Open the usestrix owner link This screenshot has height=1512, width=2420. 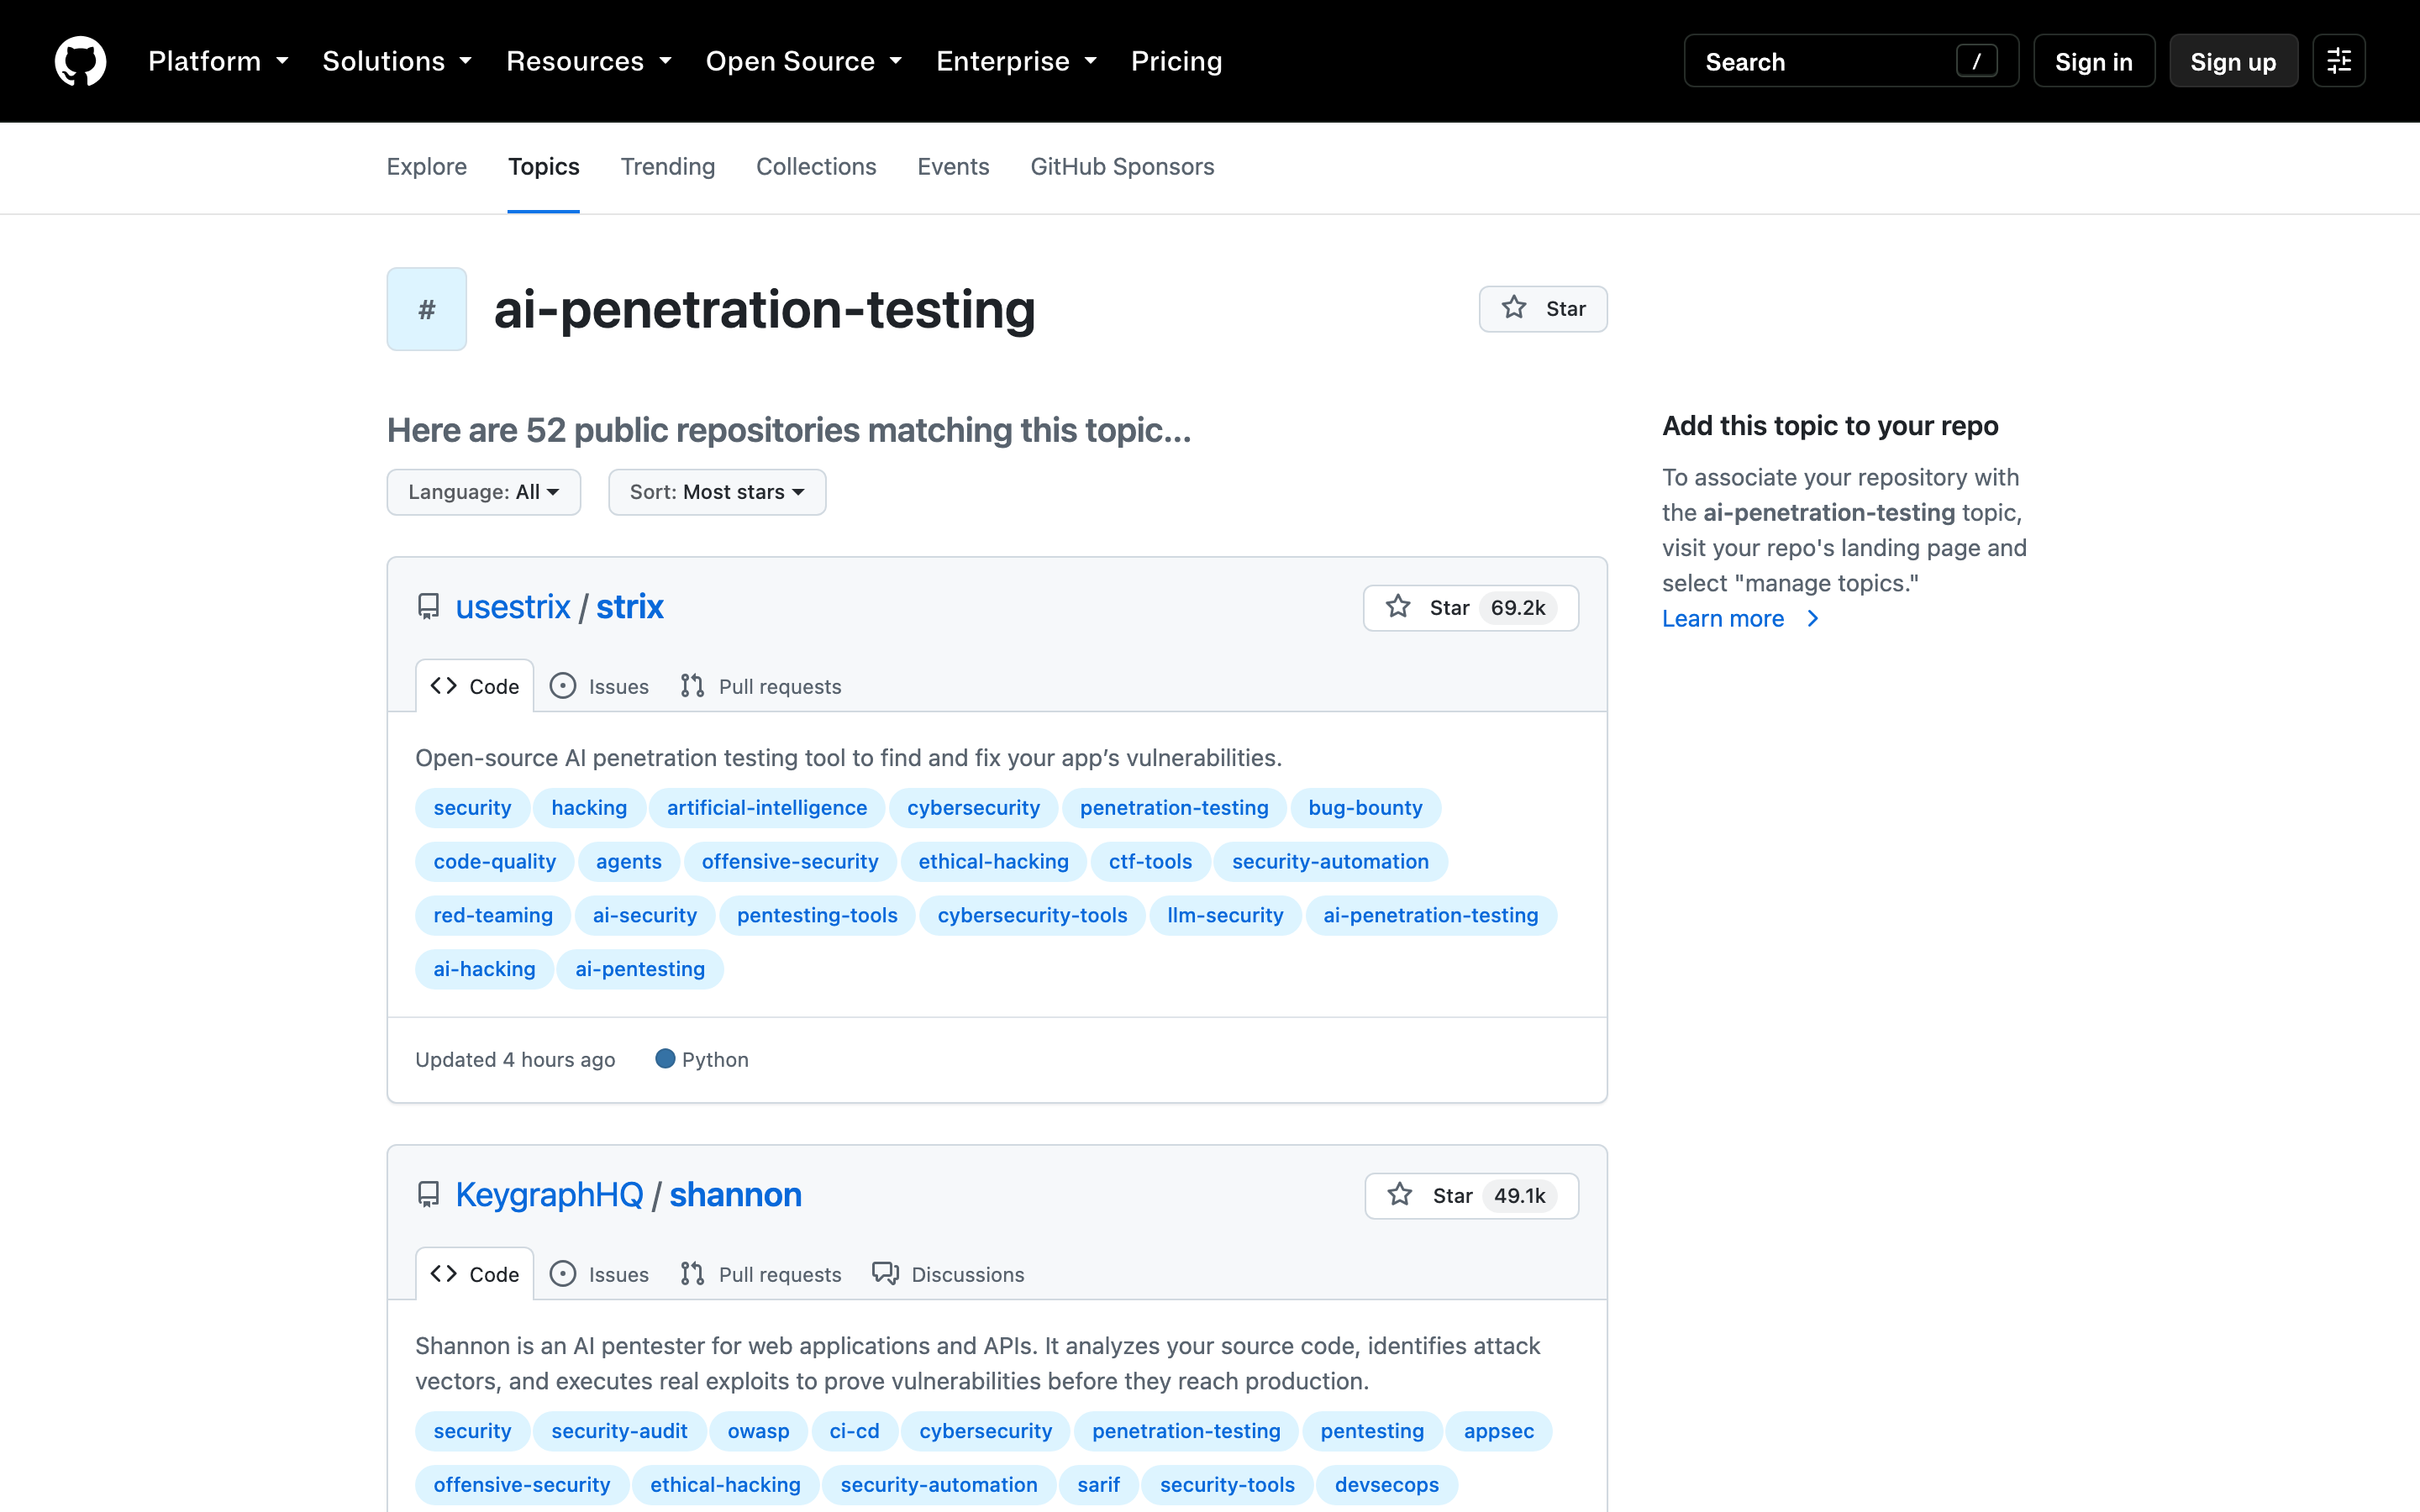[x=513, y=607]
